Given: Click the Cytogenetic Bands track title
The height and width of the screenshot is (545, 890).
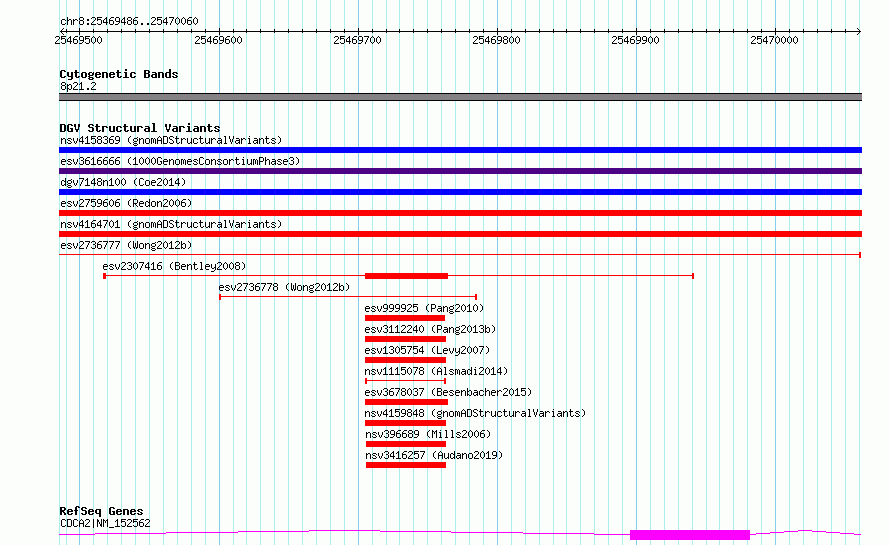Looking at the screenshot, I should (x=119, y=74).
